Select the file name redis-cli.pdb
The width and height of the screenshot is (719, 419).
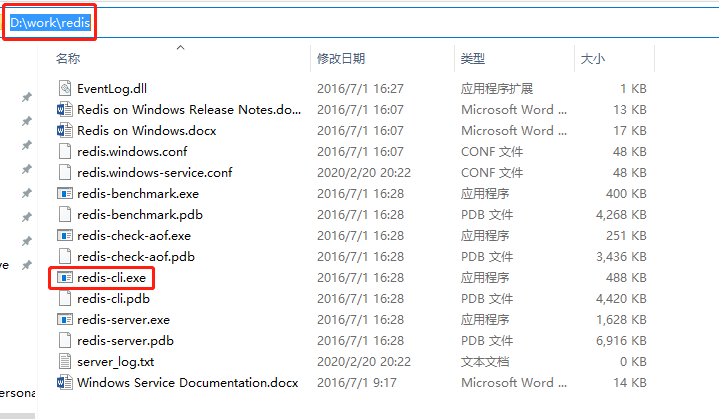click(x=113, y=299)
